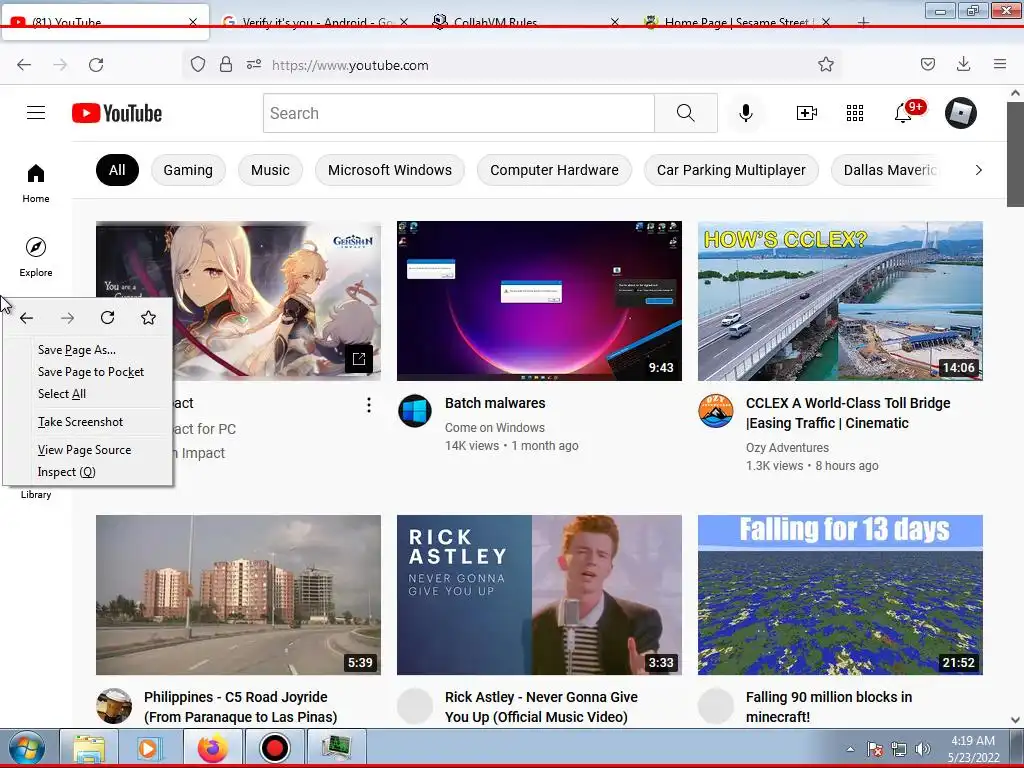Select the Car Parking Multiplayer chip

tap(731, 170)
